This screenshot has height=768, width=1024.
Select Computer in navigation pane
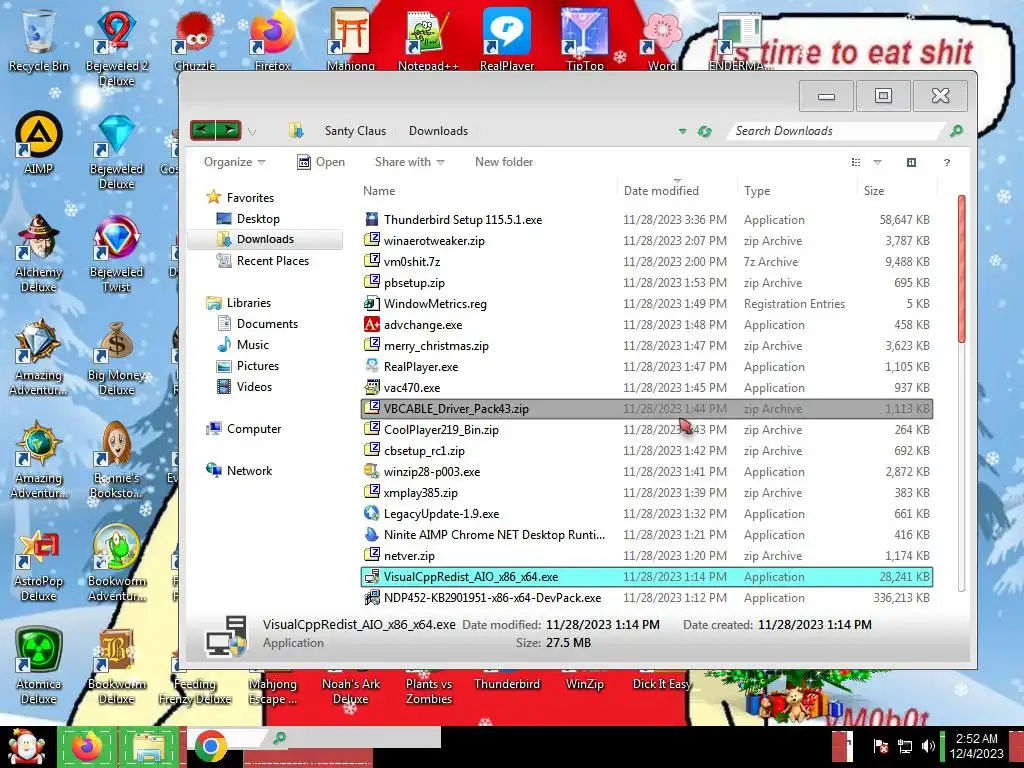pos(244,429)
